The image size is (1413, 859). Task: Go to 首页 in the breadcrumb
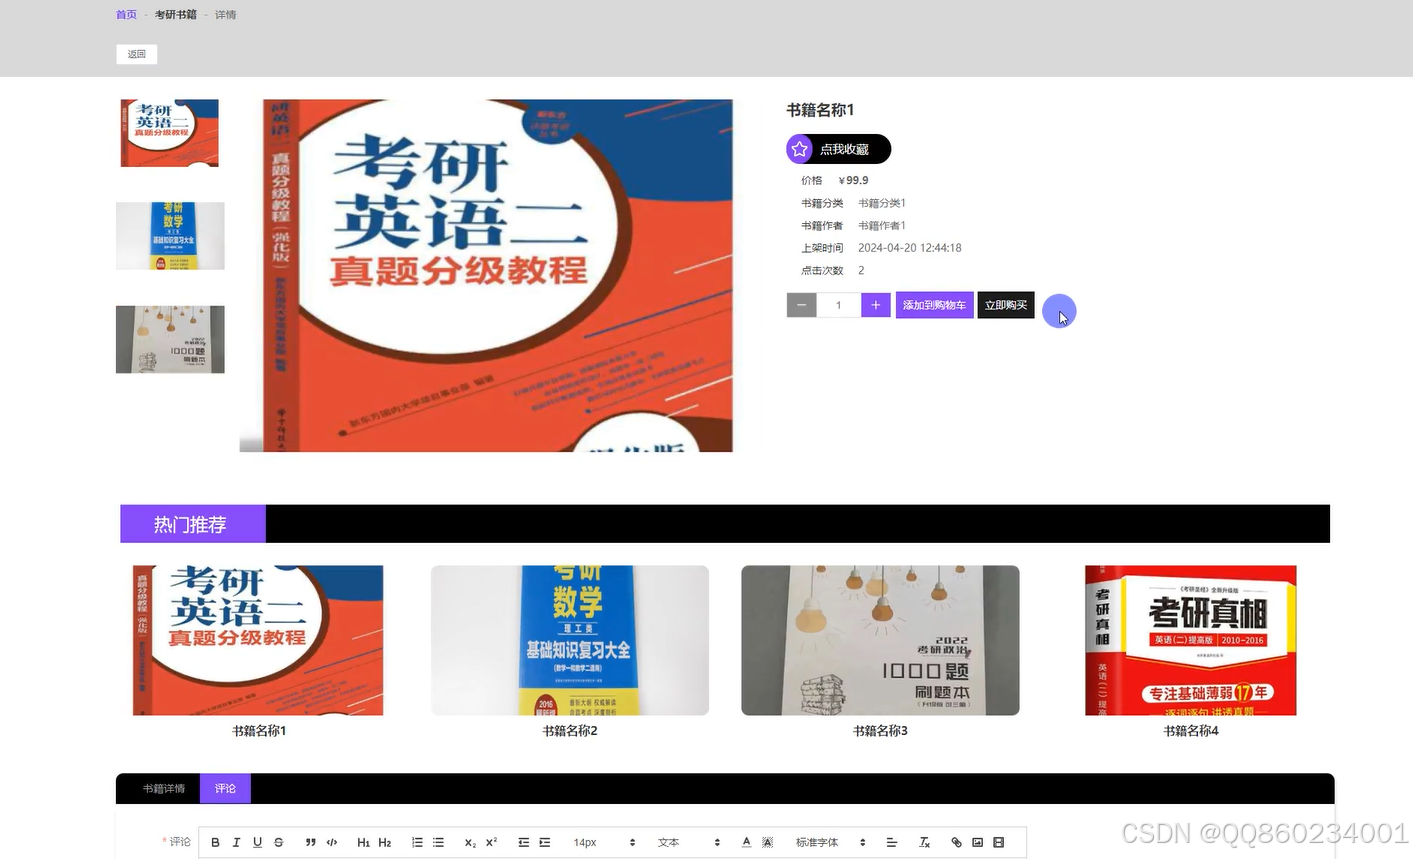[126, 15]
